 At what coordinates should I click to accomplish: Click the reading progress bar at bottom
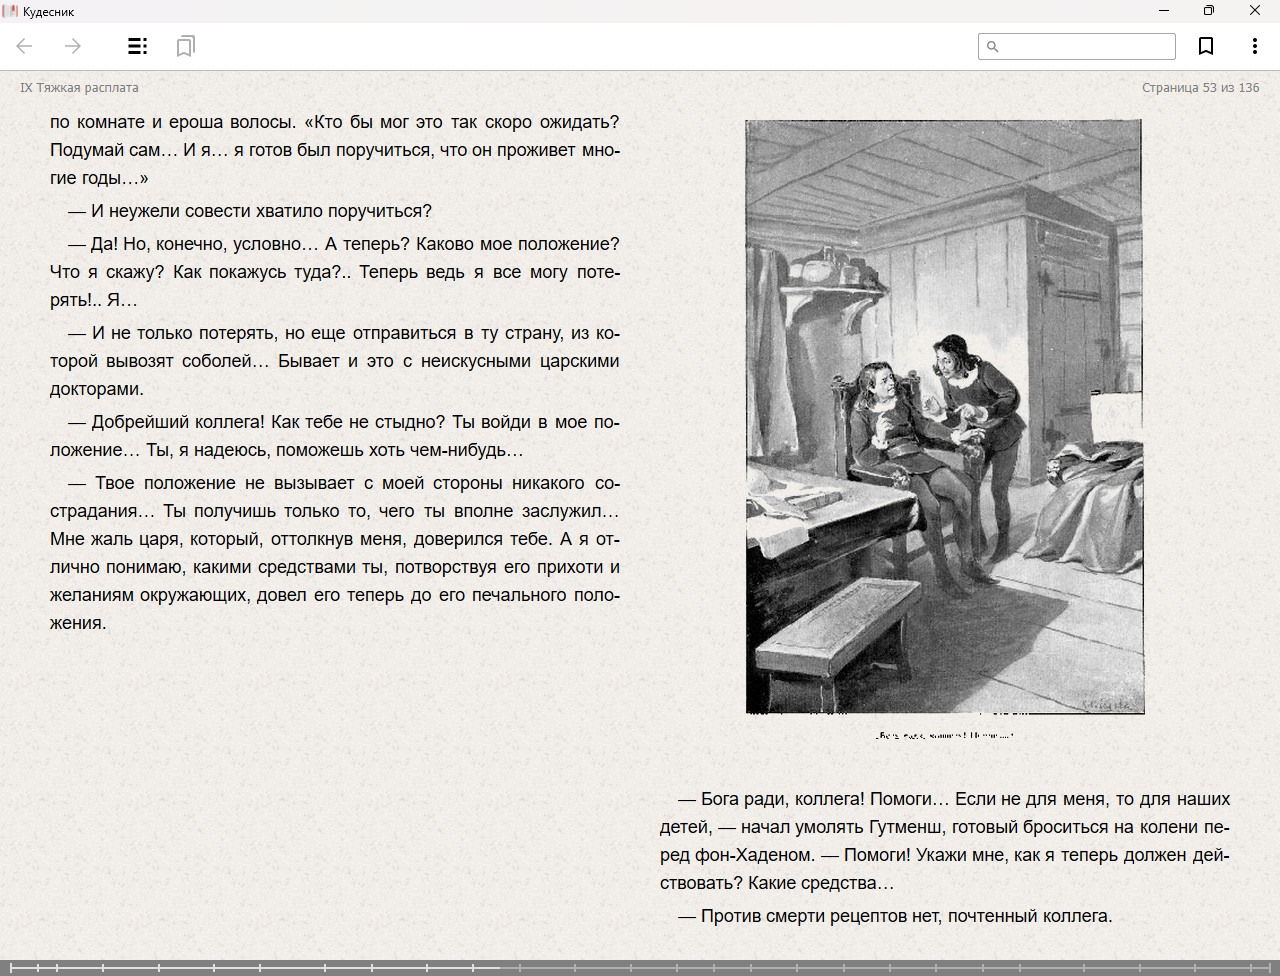coord(640,967)
